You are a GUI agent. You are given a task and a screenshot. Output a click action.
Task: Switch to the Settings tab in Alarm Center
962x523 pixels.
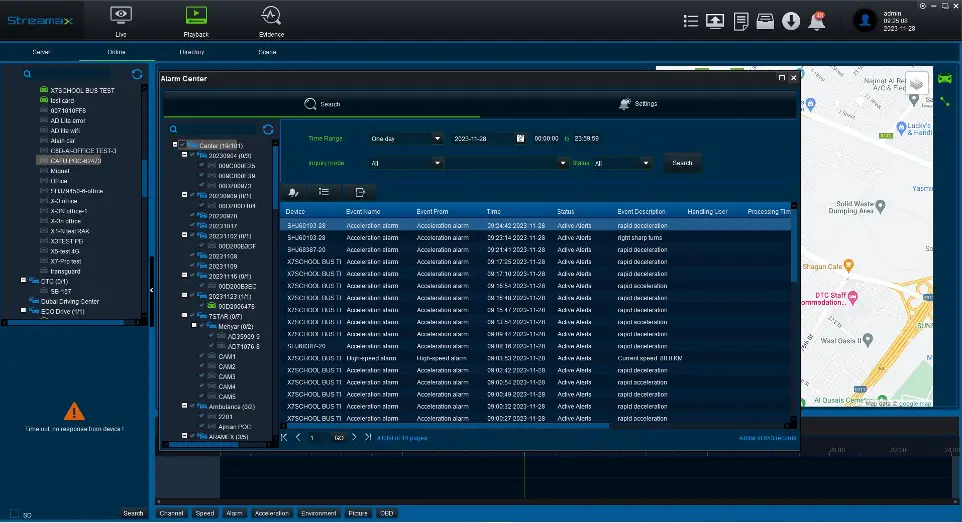point(638,104)
